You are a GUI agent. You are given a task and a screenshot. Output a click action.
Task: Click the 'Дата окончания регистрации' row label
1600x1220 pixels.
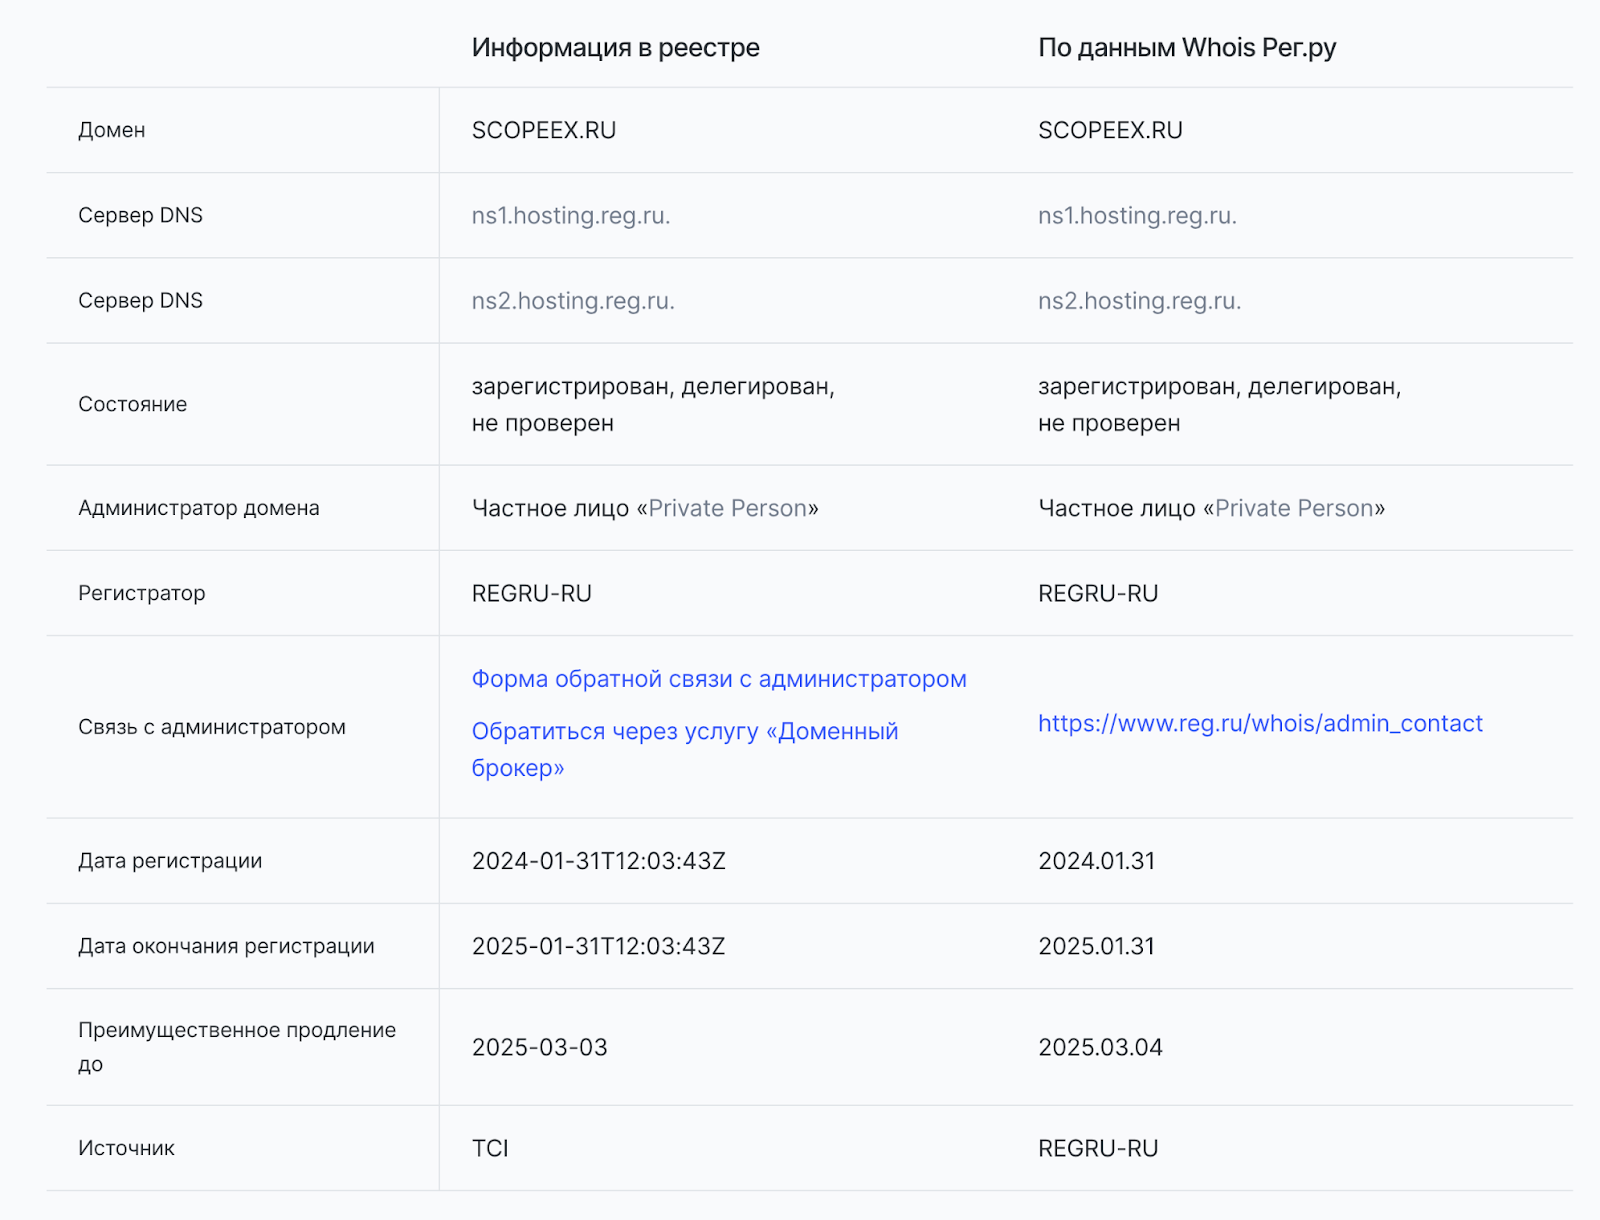226,946
